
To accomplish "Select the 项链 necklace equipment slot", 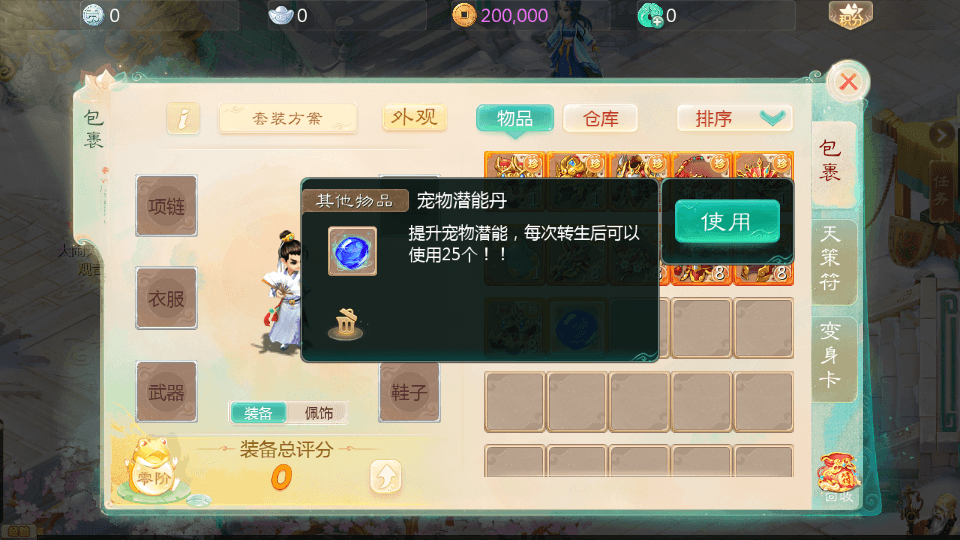I will pos(167,206).
